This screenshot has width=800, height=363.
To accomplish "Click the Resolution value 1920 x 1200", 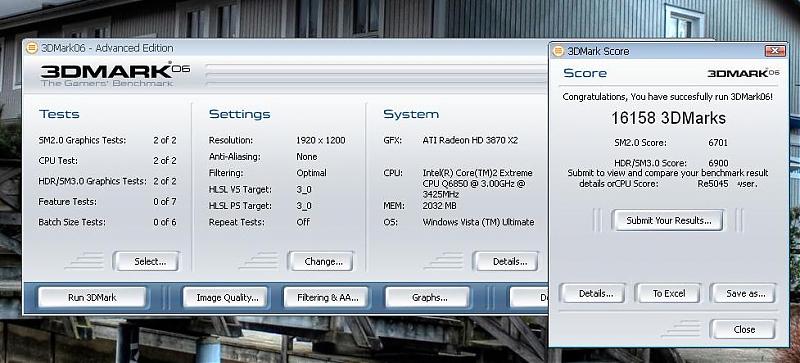I will tap(320, 140).
